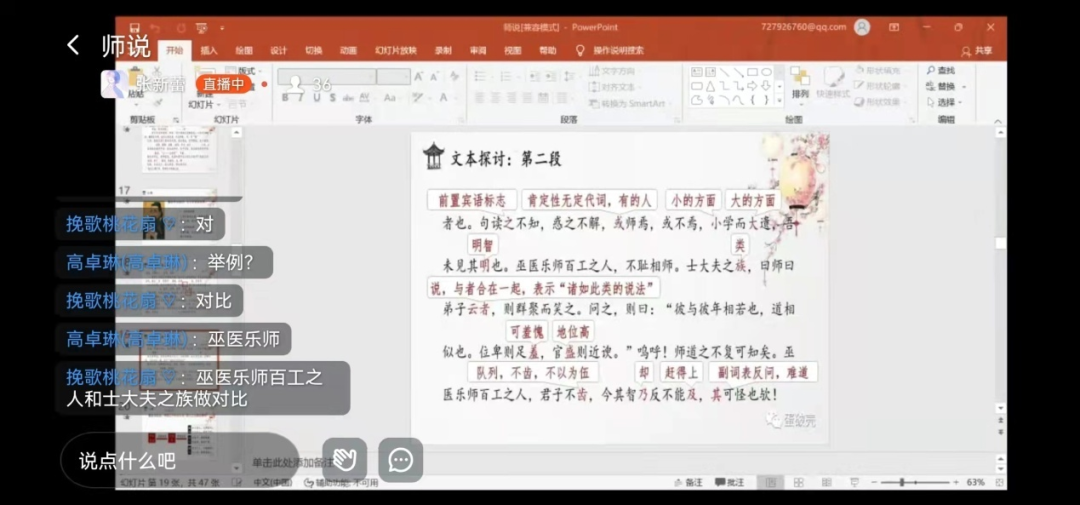This screenshot has width=1080, height=505.
Task: Open the 设计 ribbon tab
Action: [278, 50]
